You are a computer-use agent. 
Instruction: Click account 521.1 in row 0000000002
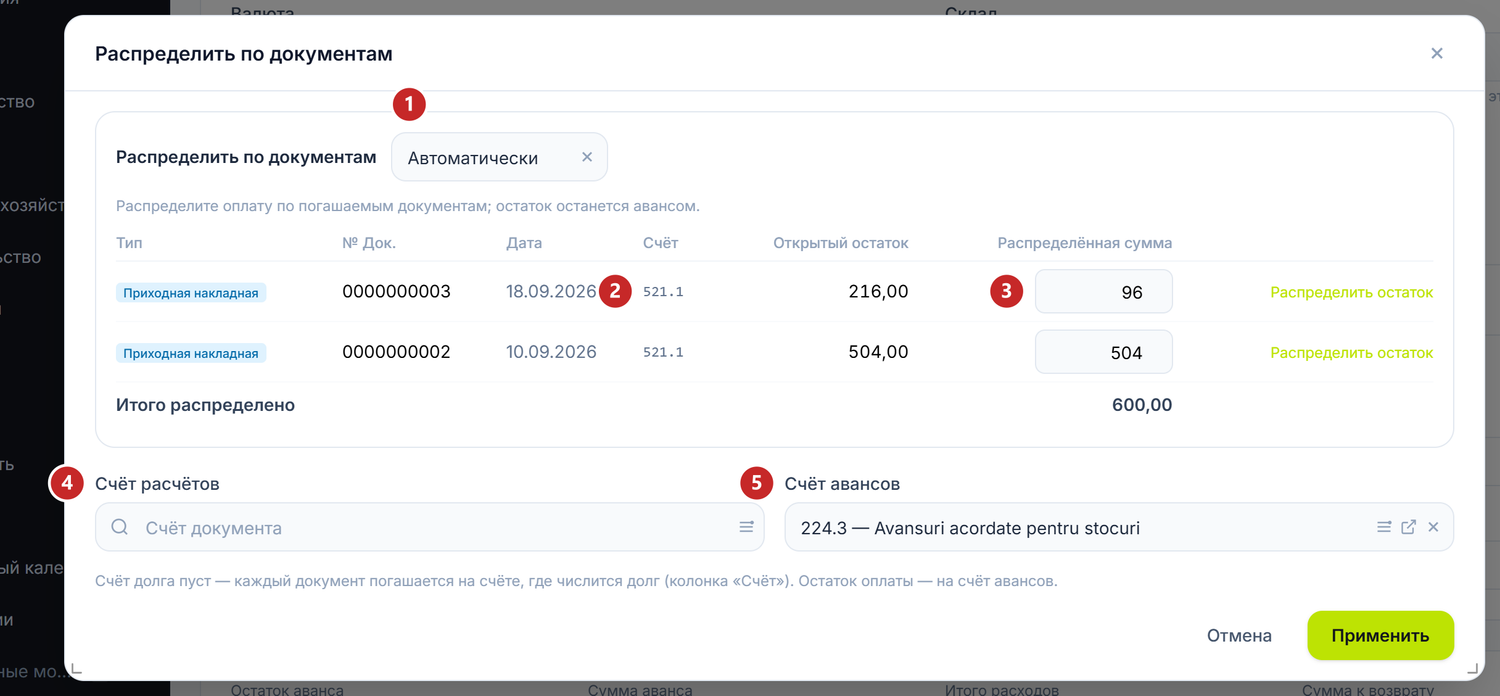[663, 352]
